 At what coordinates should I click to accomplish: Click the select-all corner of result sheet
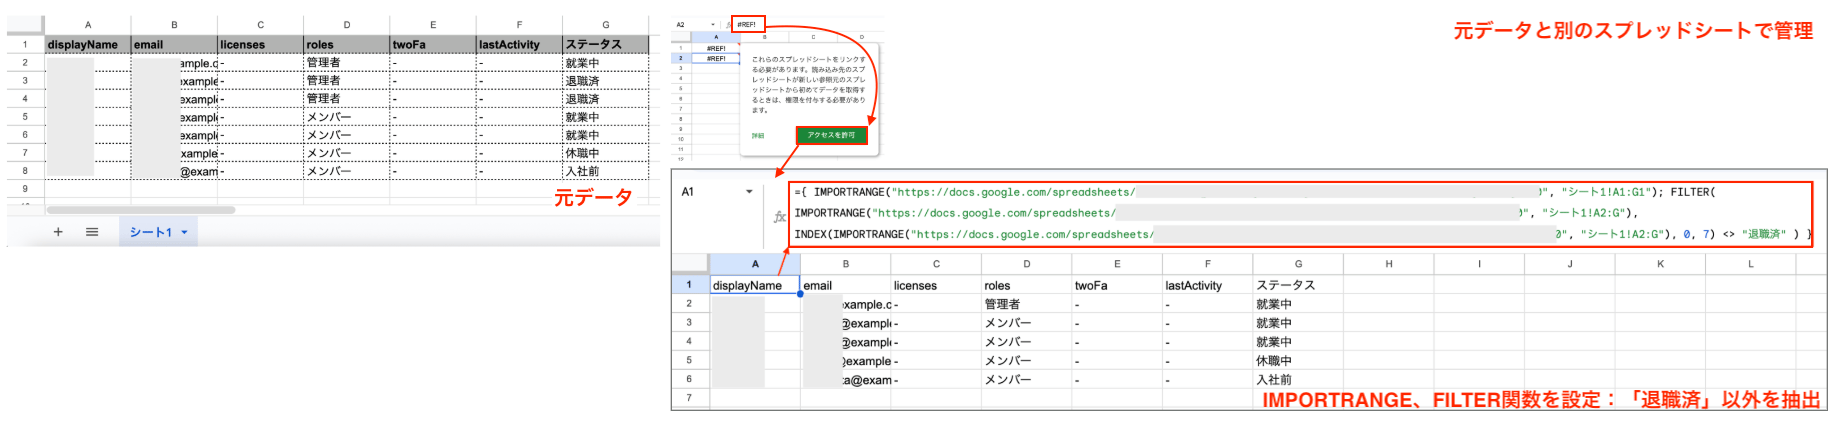pos(690,264)
